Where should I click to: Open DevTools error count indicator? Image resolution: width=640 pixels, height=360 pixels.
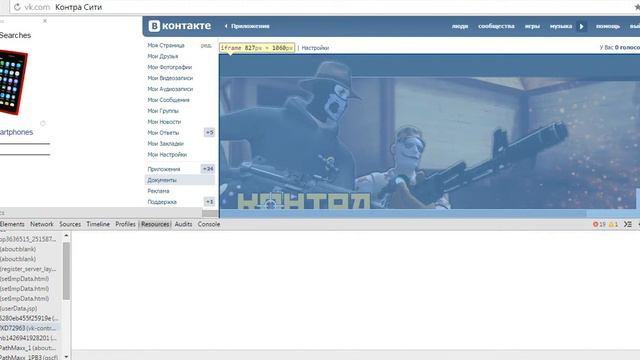click(599, 224)
